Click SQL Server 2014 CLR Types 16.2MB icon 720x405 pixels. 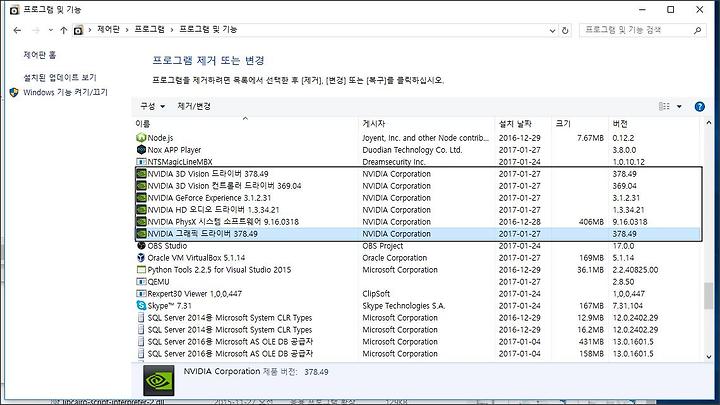[x=141, y=329]
